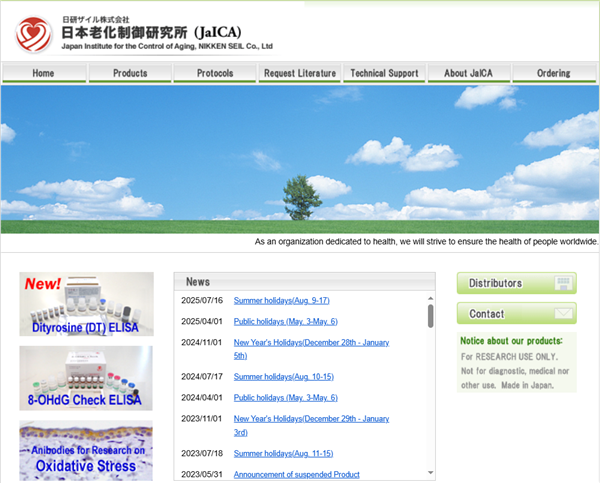
Task: Click the Japanese company name title
Action: 152,33
